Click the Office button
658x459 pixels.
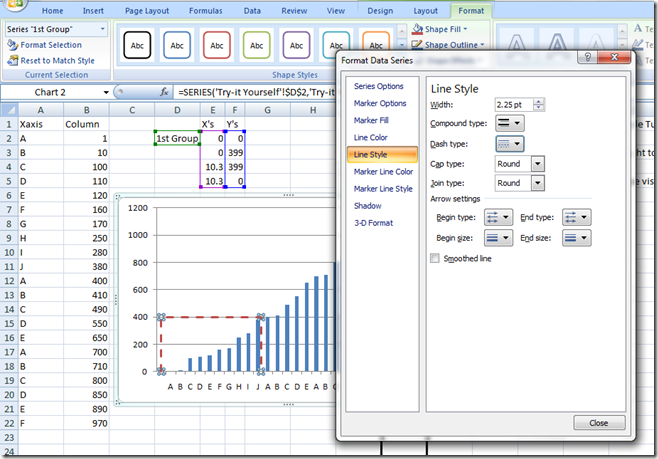click(x=14, y=4)
